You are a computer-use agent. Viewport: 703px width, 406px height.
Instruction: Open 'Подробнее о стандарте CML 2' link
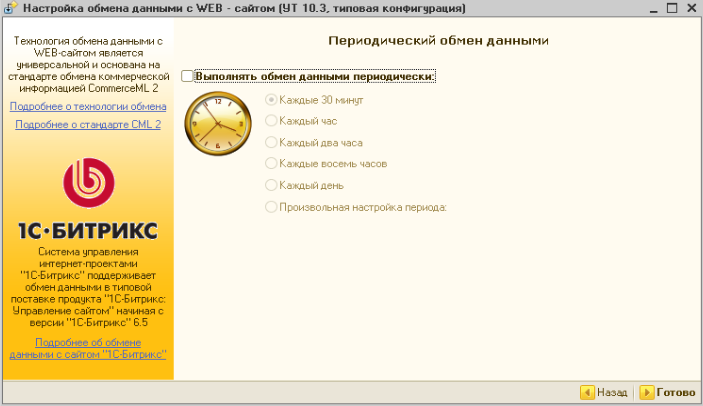coord(88,125)
